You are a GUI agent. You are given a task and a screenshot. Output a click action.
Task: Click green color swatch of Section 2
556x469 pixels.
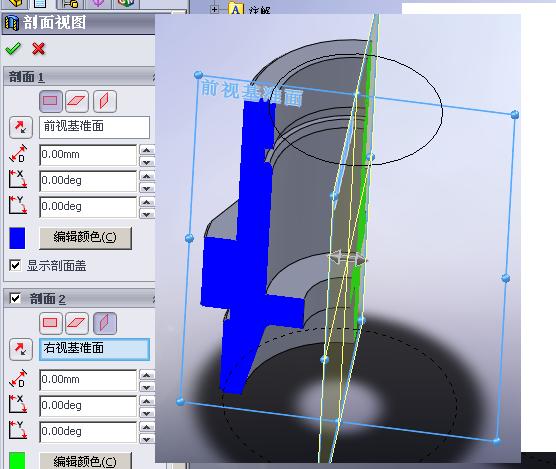click(x=17, y=460)
